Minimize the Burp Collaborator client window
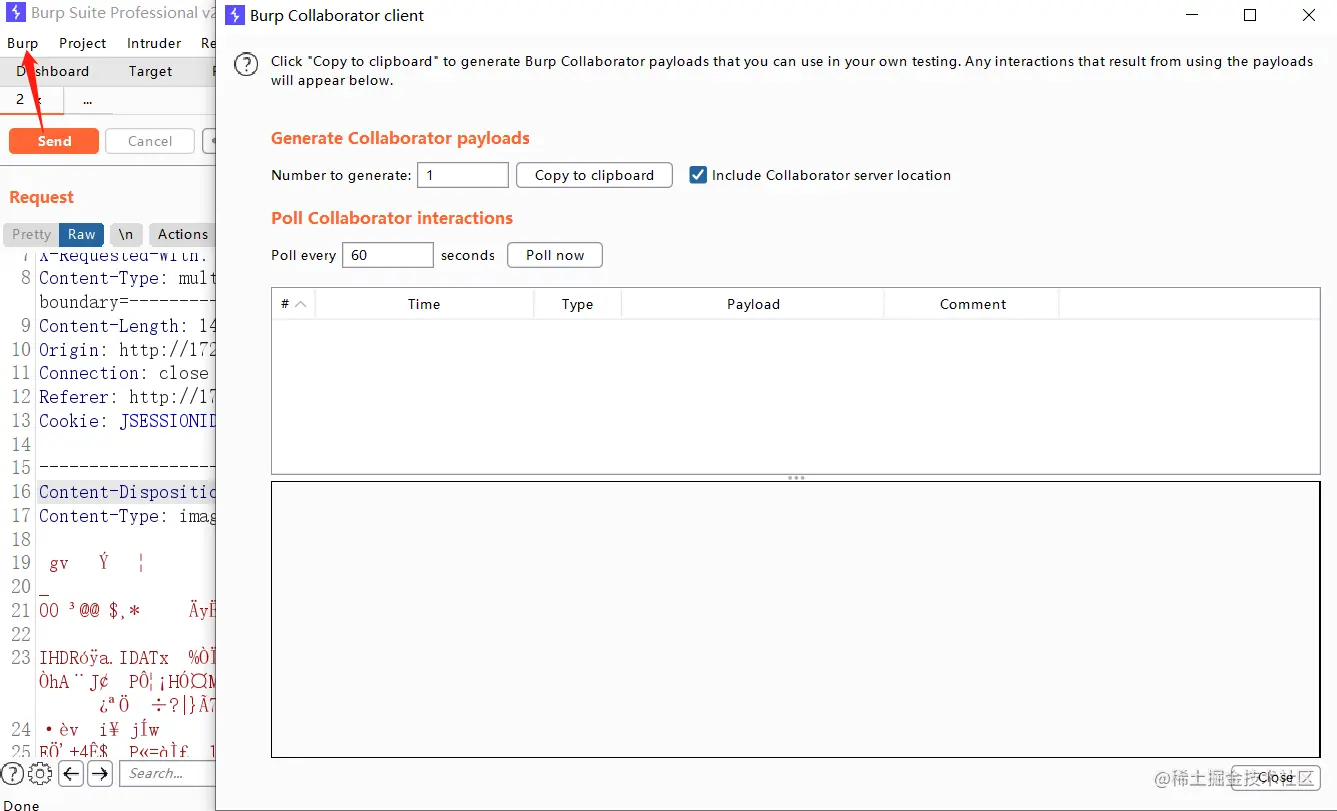Screen dimensions: 1337x811 (x=1191, y=15)
